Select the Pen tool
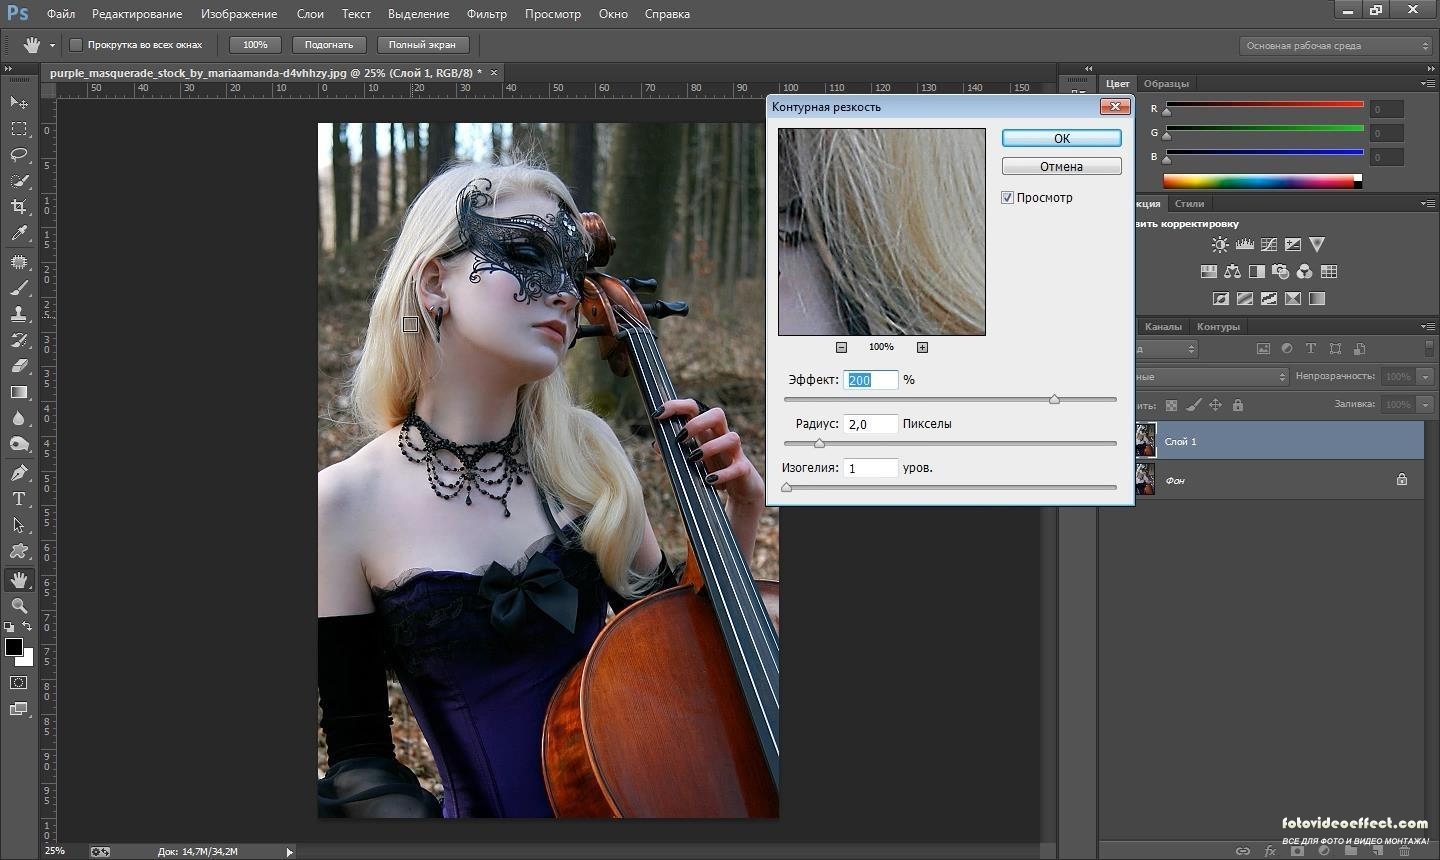 click(x=19, y=472)
